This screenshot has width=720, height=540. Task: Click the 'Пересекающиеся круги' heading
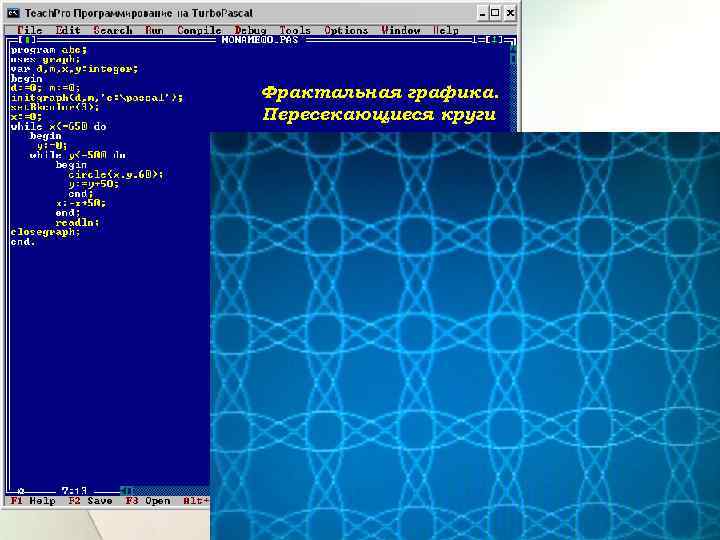click(x=379, y=114)
